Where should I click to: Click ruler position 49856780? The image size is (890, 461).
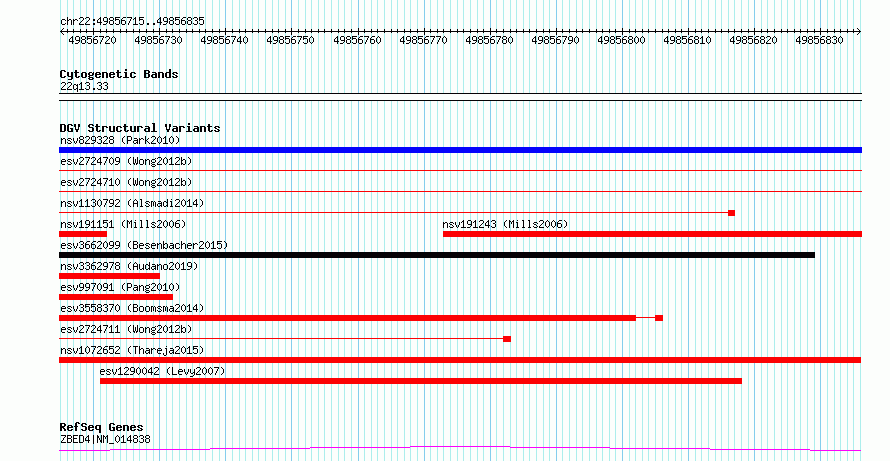click(x=489, y=40)
